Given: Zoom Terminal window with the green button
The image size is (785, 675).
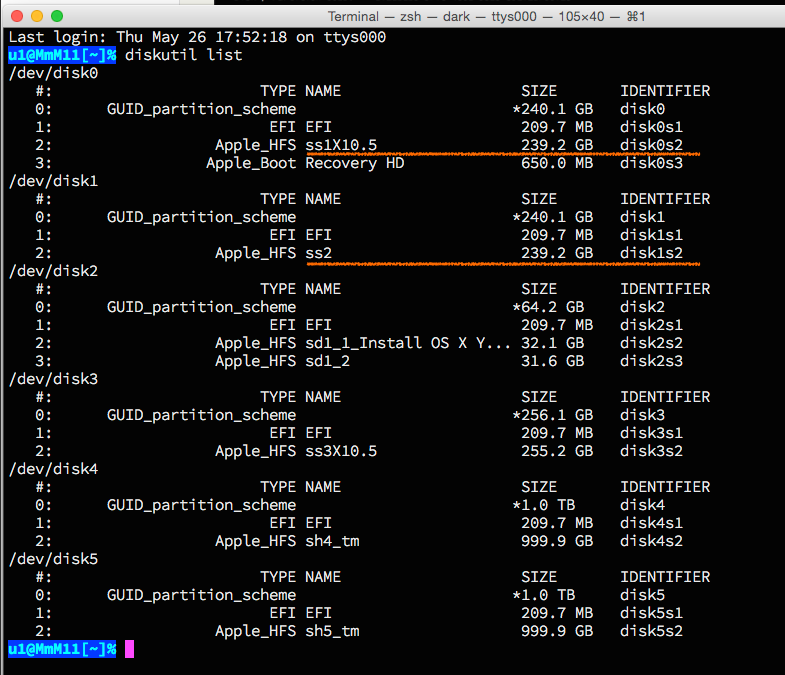Looking at the screenshot, I should (x=57, y=16).
